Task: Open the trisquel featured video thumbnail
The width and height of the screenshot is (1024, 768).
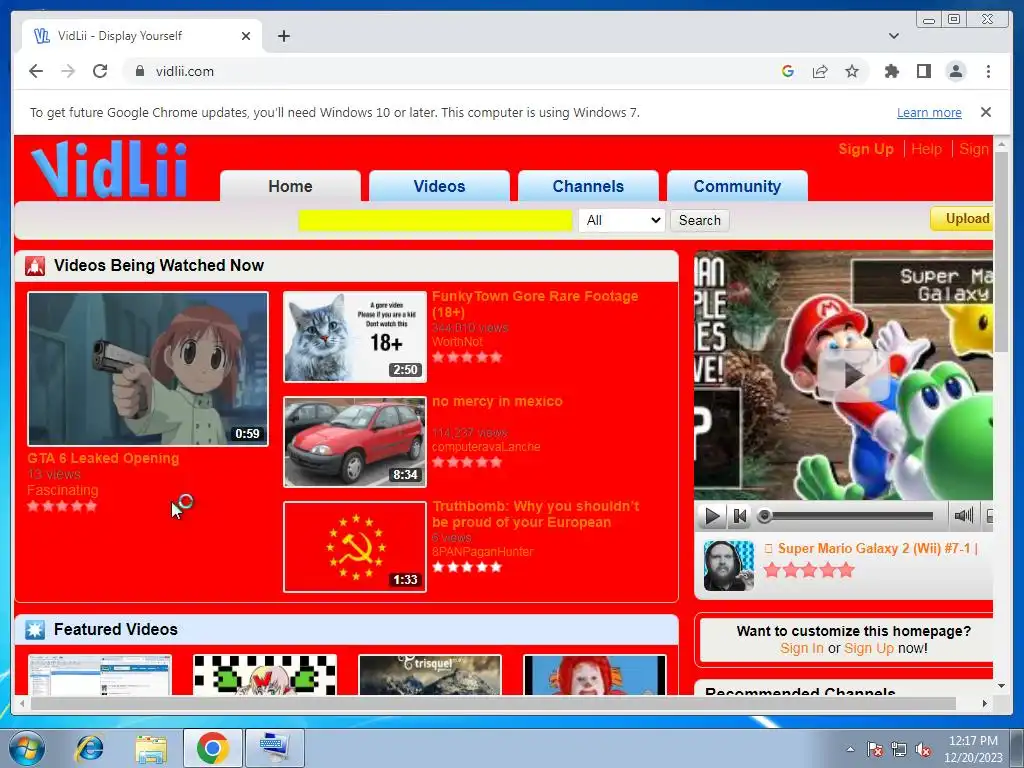Action: [x=430, y=675]
